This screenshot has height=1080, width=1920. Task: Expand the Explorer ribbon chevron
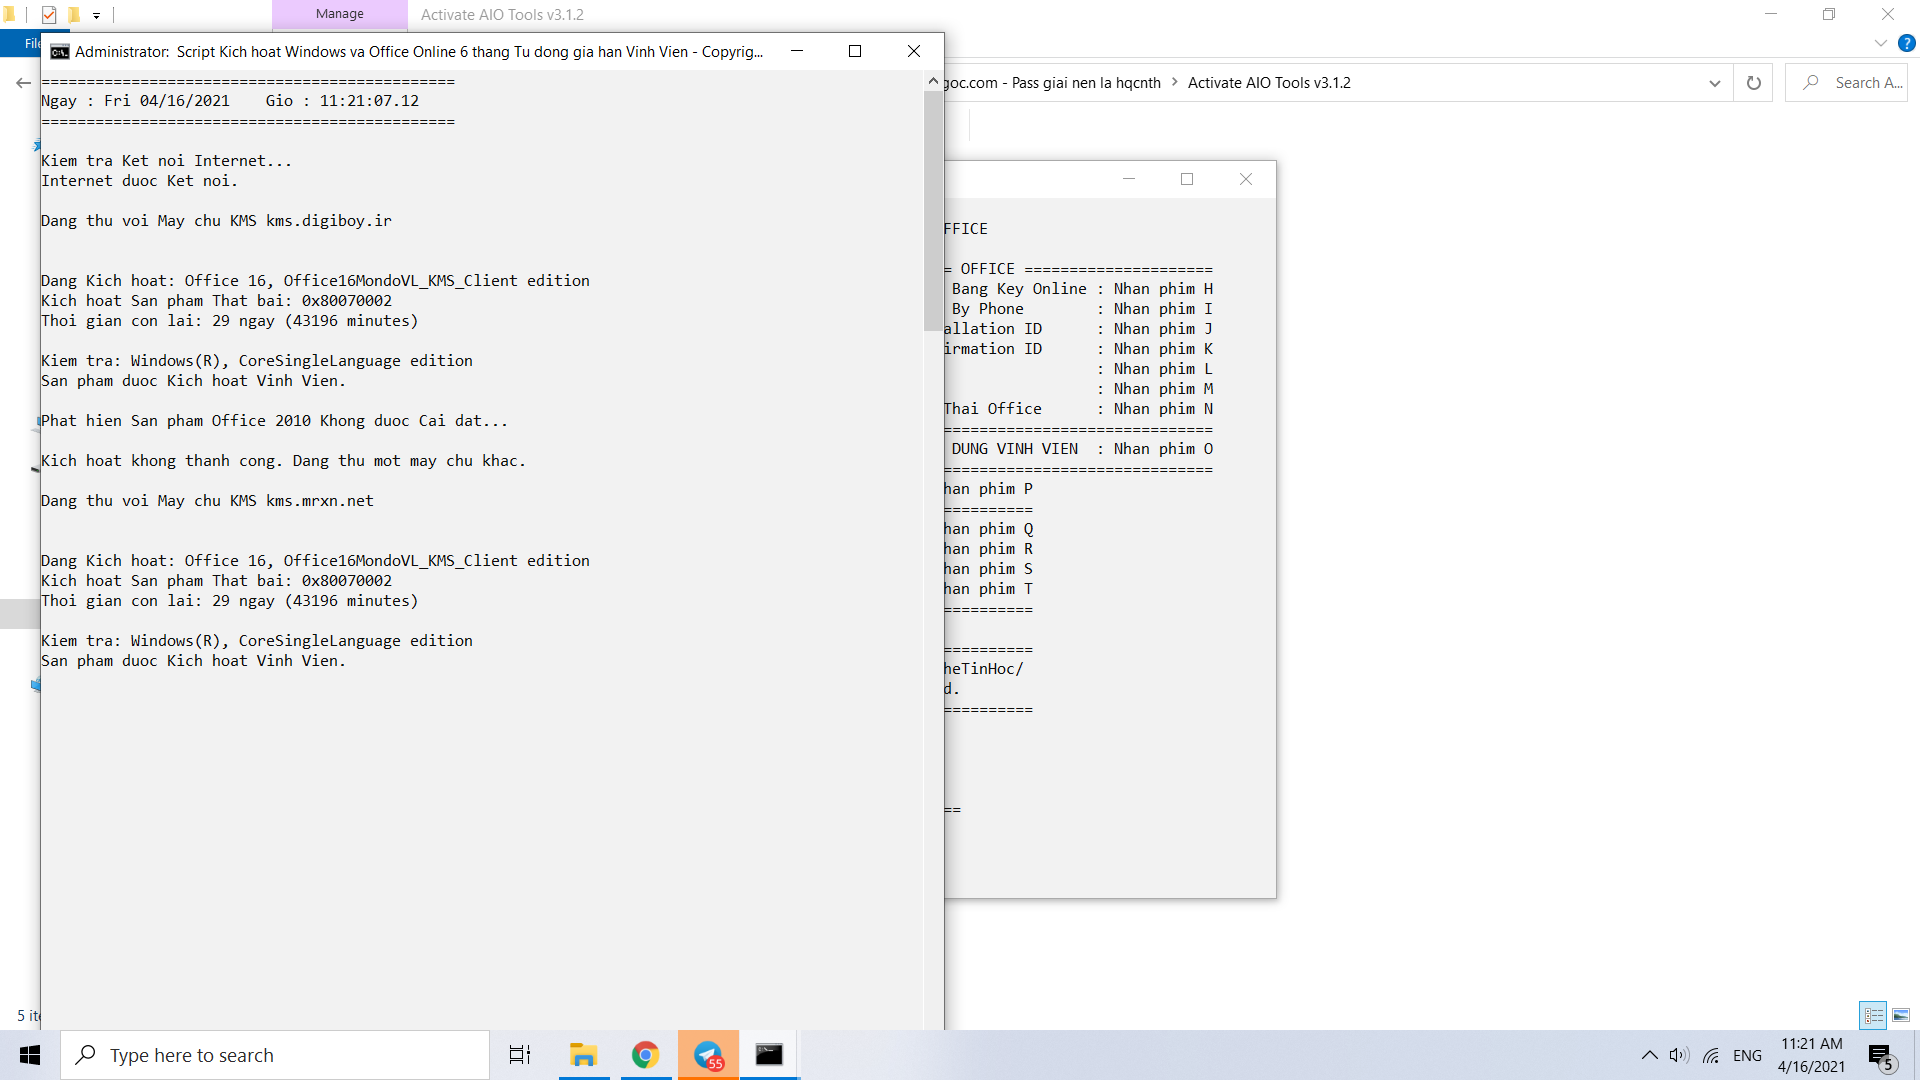tap(1880, 43)
